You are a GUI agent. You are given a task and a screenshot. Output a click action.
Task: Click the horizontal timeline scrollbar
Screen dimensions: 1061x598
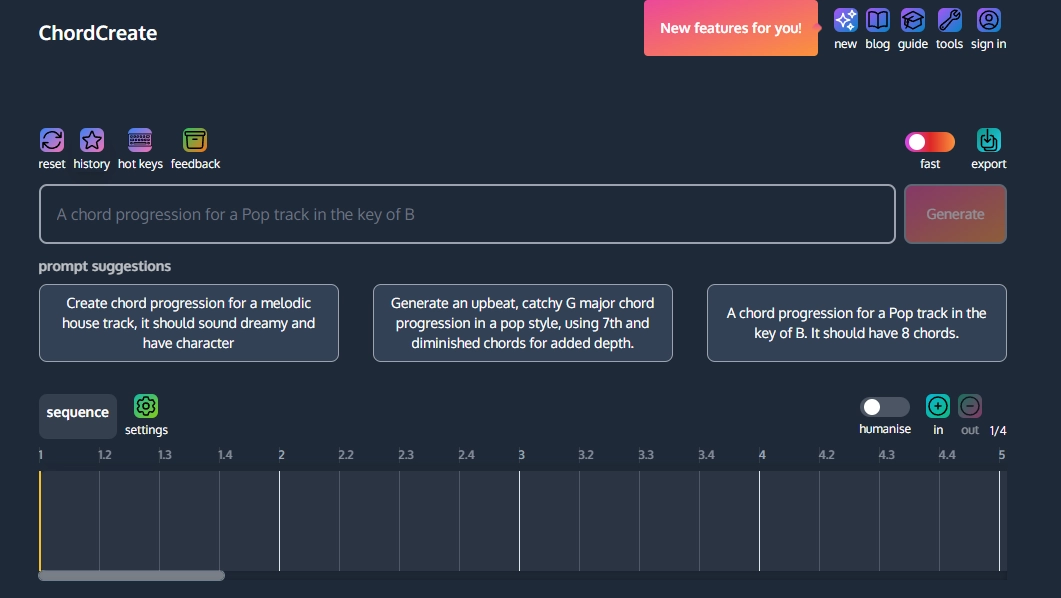point(130,575)
